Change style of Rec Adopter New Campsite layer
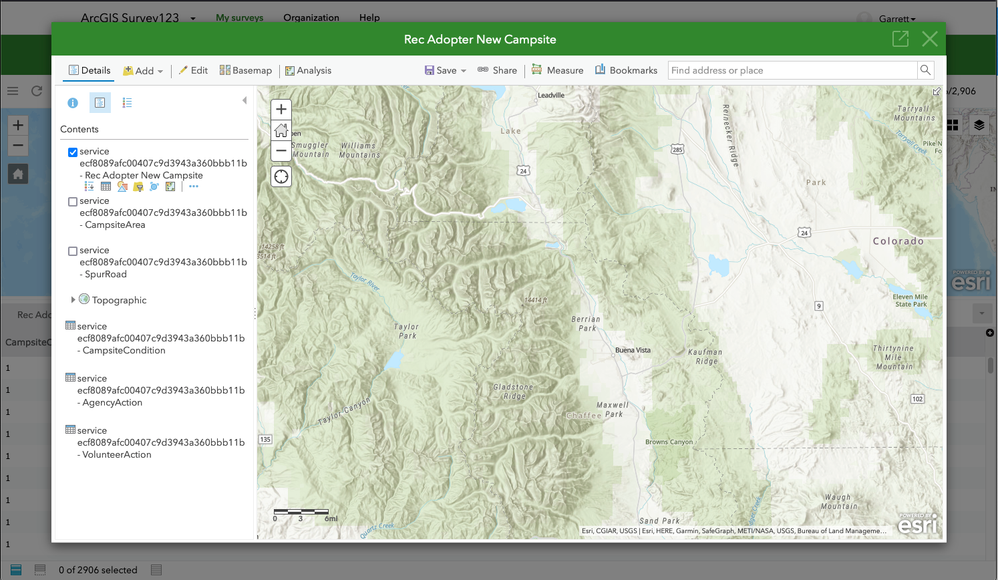The height and width of the screenshot is (580, 998). tap(122, 187)
